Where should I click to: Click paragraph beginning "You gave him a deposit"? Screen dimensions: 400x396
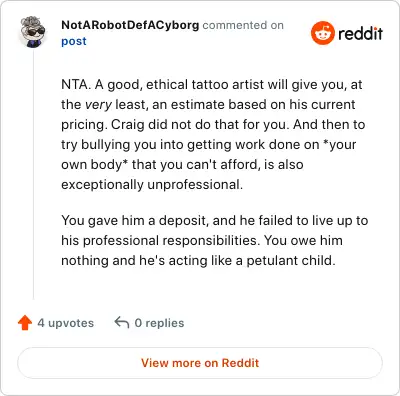(215, 240)
